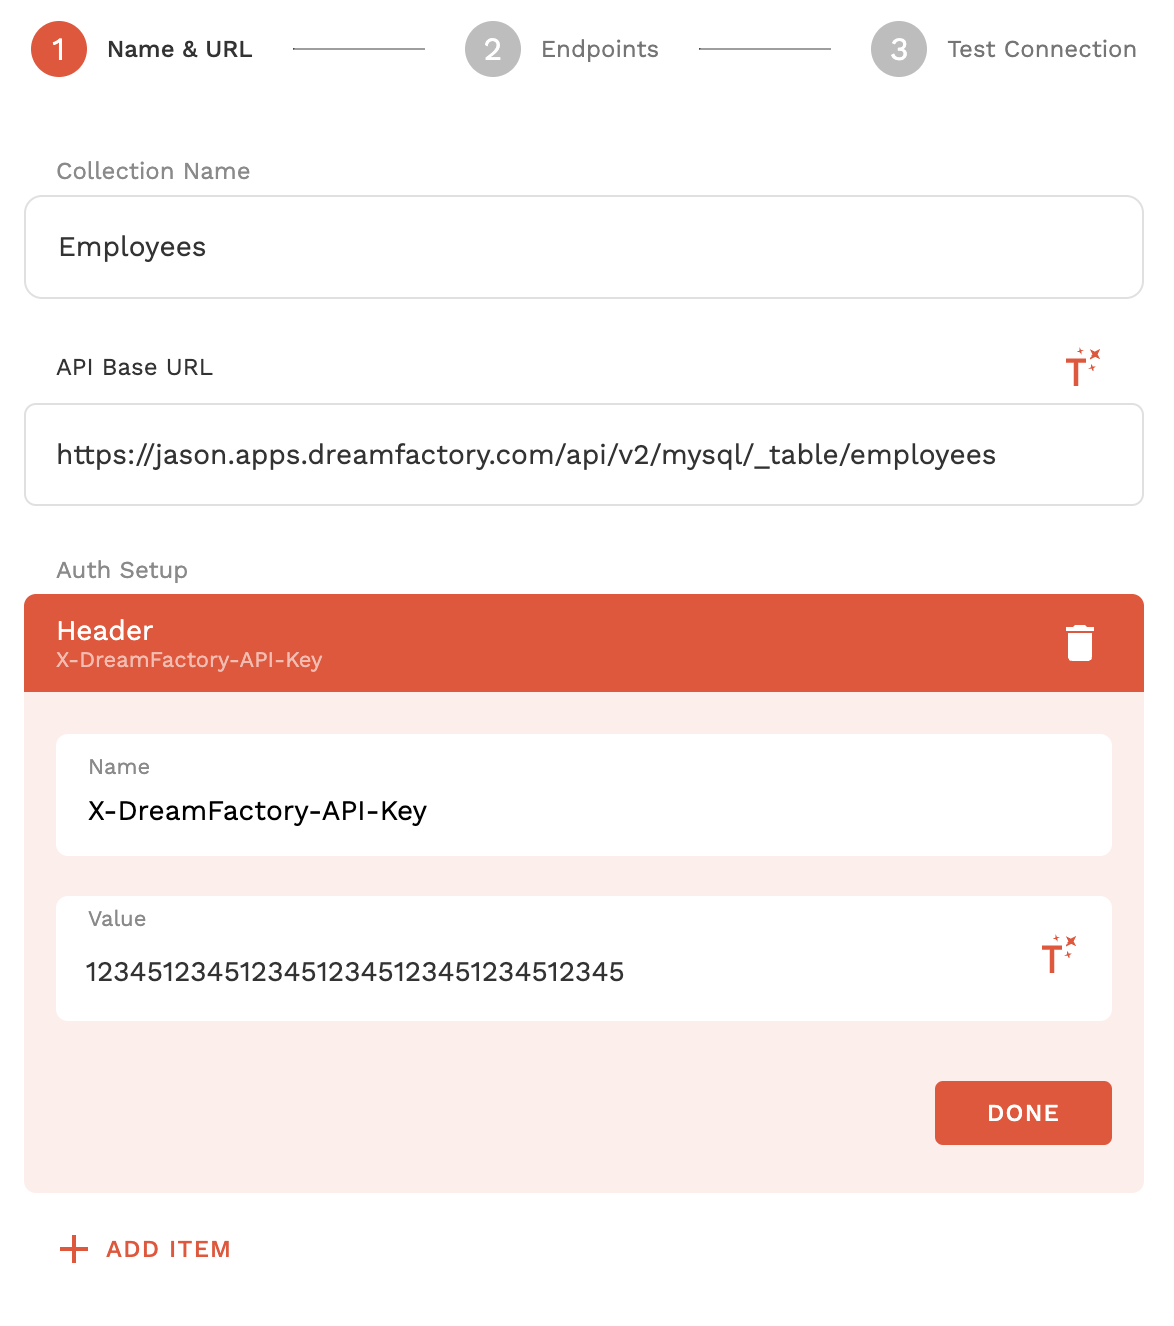1174x1326 pixels.
Task: Go to the Endpoints step
Action: pos(599,49)
